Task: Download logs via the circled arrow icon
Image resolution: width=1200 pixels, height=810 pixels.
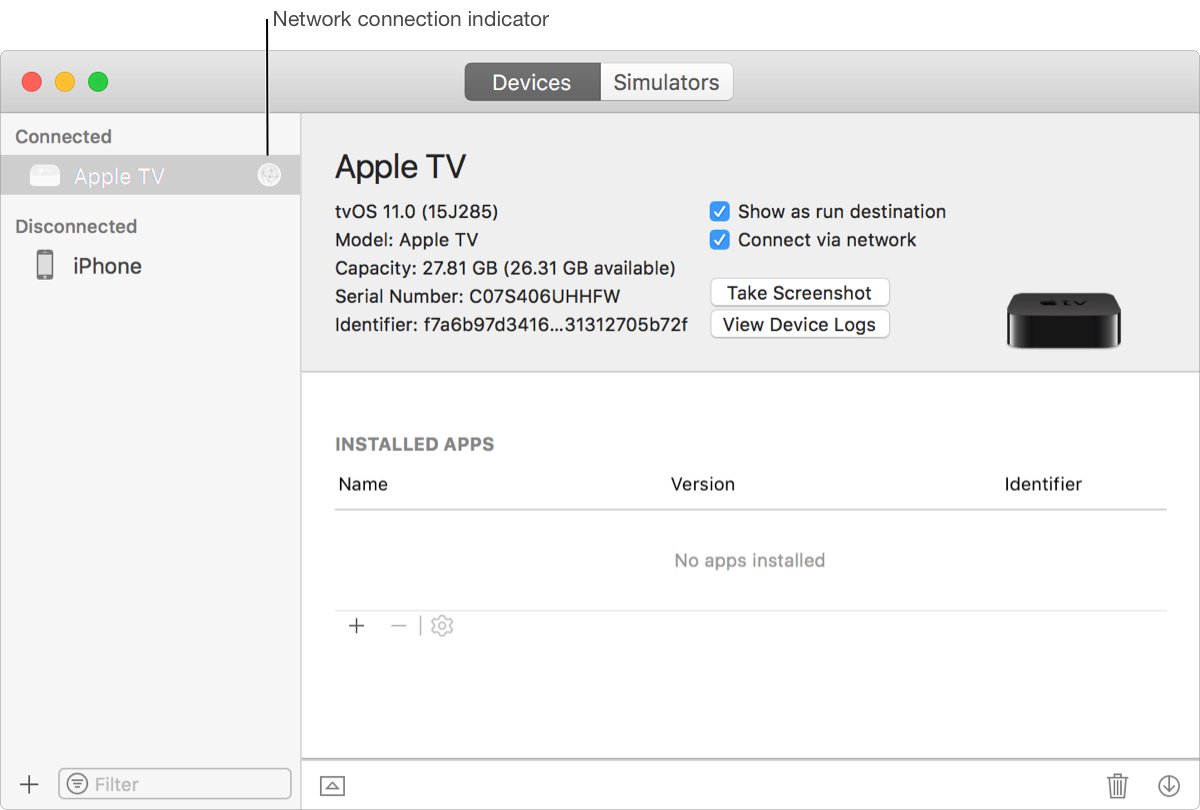Action: click(x=1169, y=785)
